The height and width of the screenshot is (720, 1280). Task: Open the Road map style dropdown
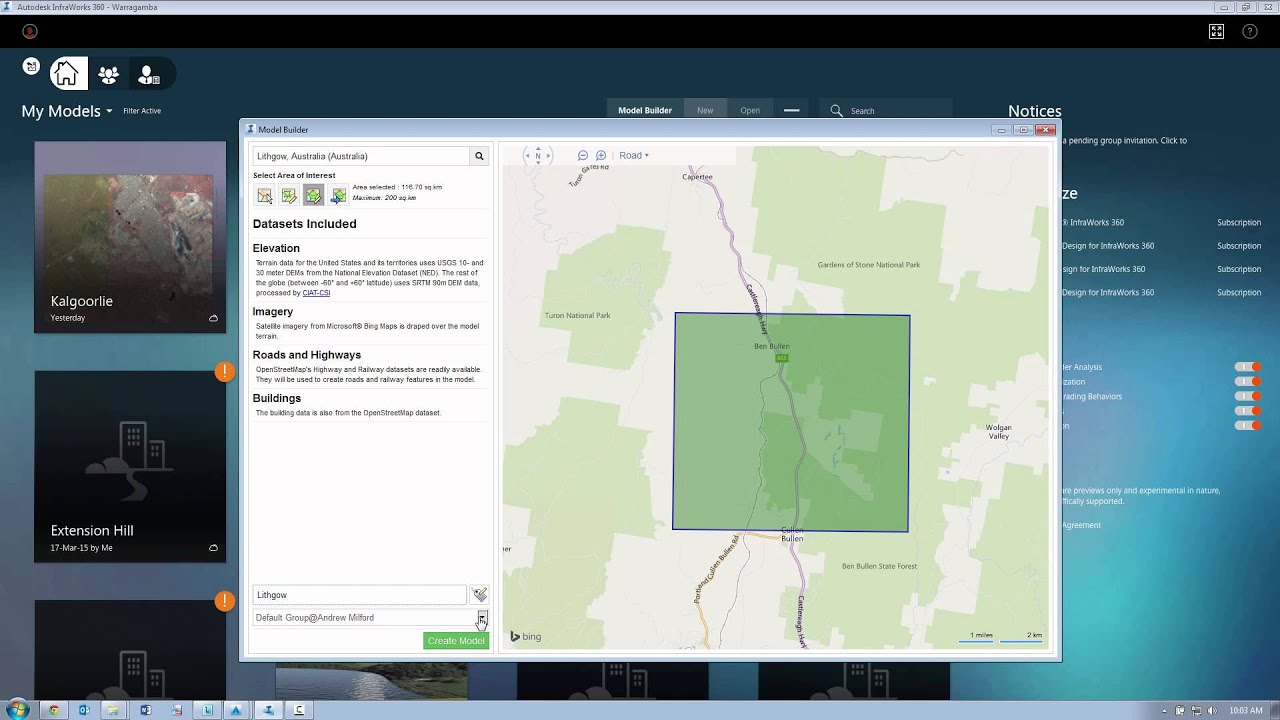click(x=634, y=155)
